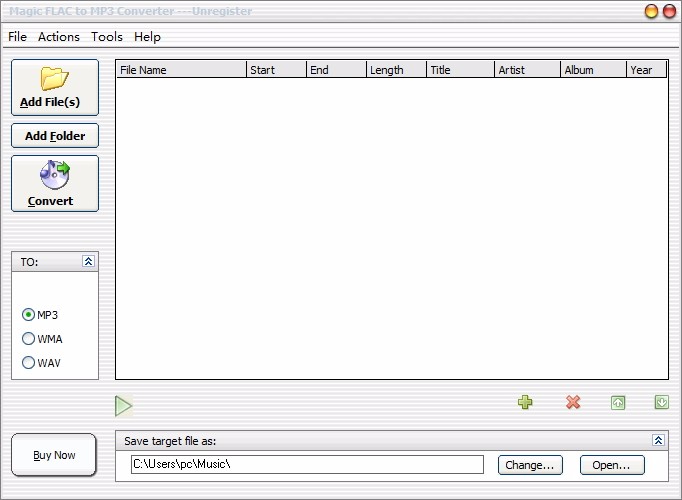The image size is (682, 500).
Task: Open the Actions menu
Action: [59, 37]
